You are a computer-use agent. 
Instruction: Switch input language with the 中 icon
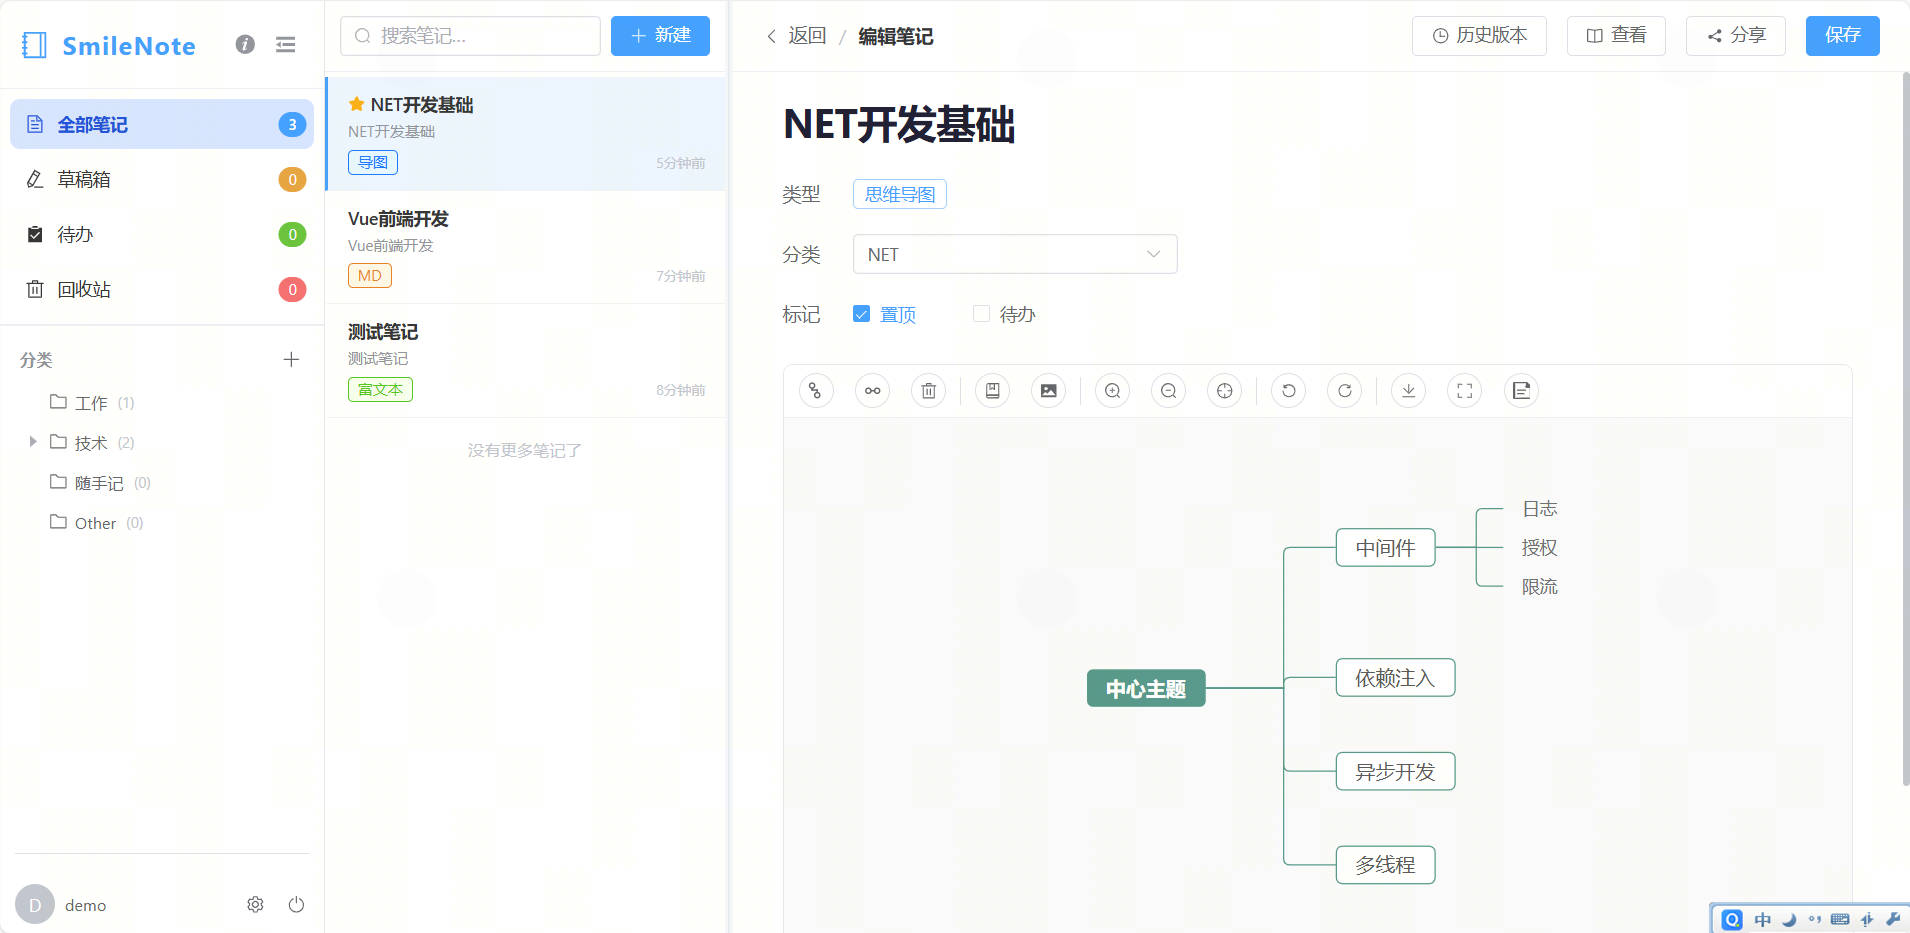tap(1762, 919)
